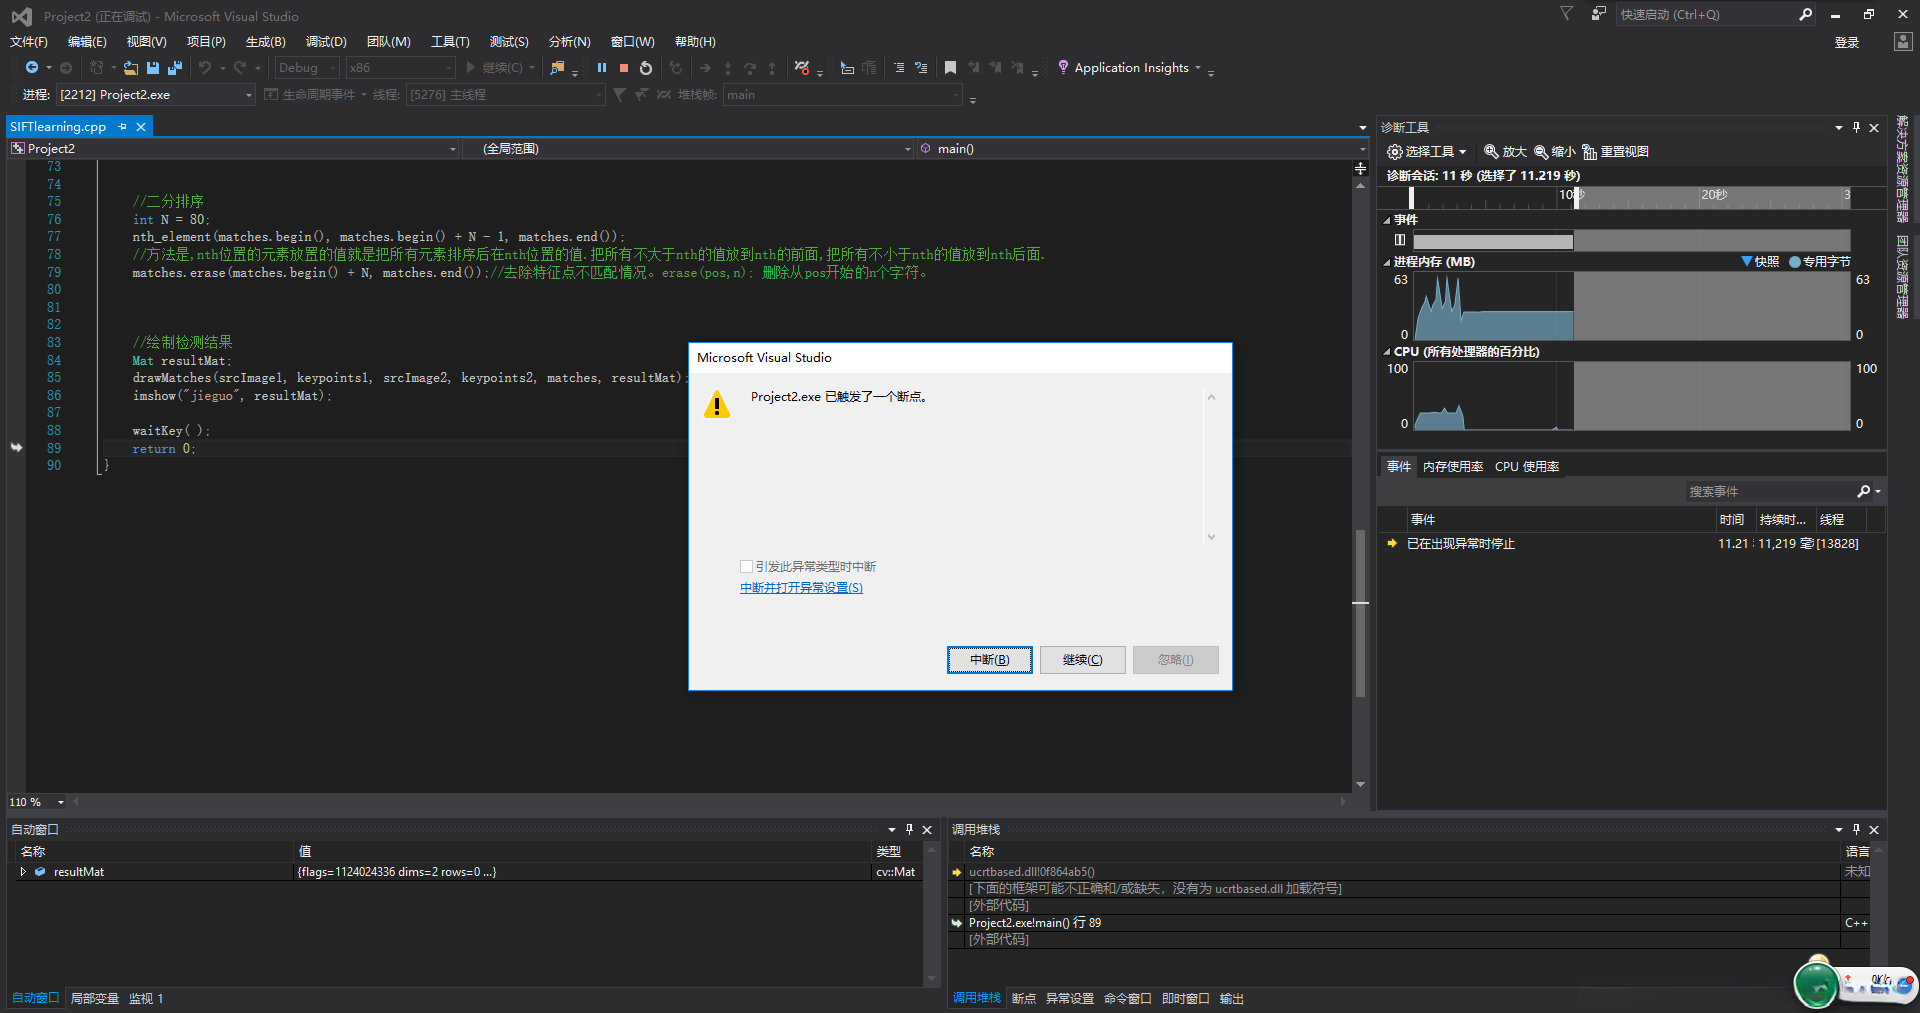Image resolution: width=1920 pixels, height=1013 pixels.
Task: Click the Save All toolbar icon
Action: point(175,68)
